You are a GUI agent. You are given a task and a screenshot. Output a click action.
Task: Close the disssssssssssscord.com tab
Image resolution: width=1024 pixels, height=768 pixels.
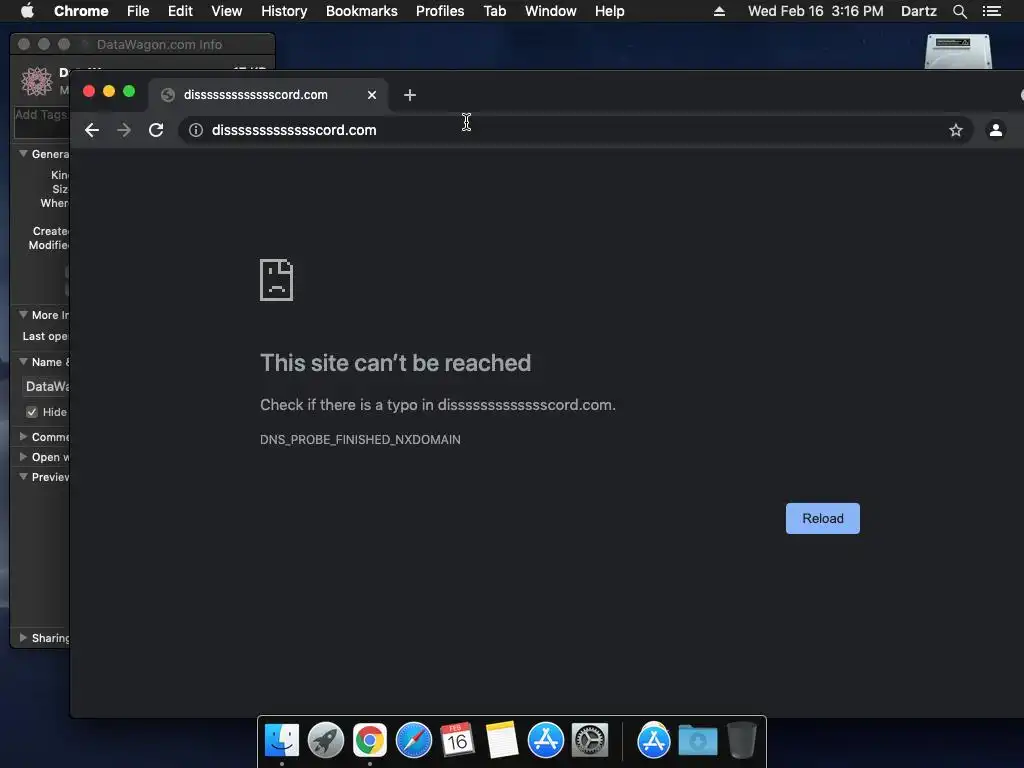372,95
